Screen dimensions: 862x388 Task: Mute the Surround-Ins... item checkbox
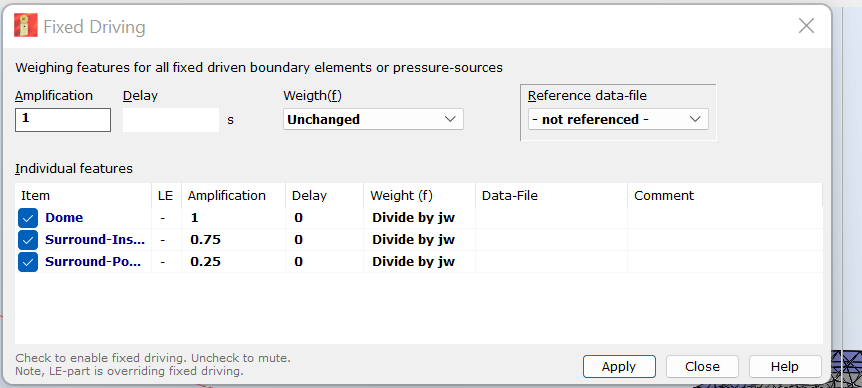27,240
